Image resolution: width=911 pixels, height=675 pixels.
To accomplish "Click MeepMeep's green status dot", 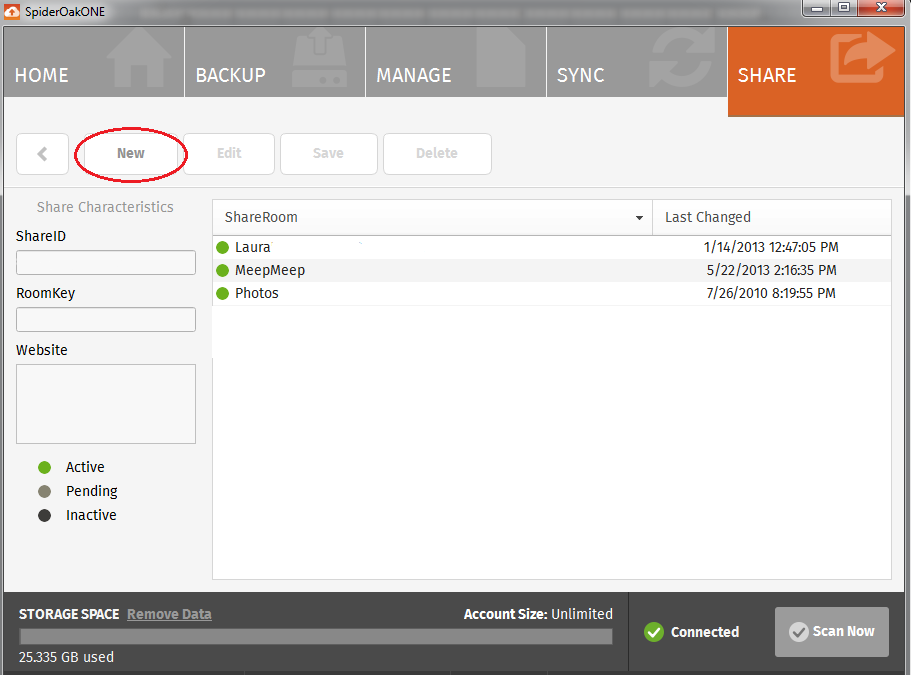I will pyautogui.click(x=223, y=270).
